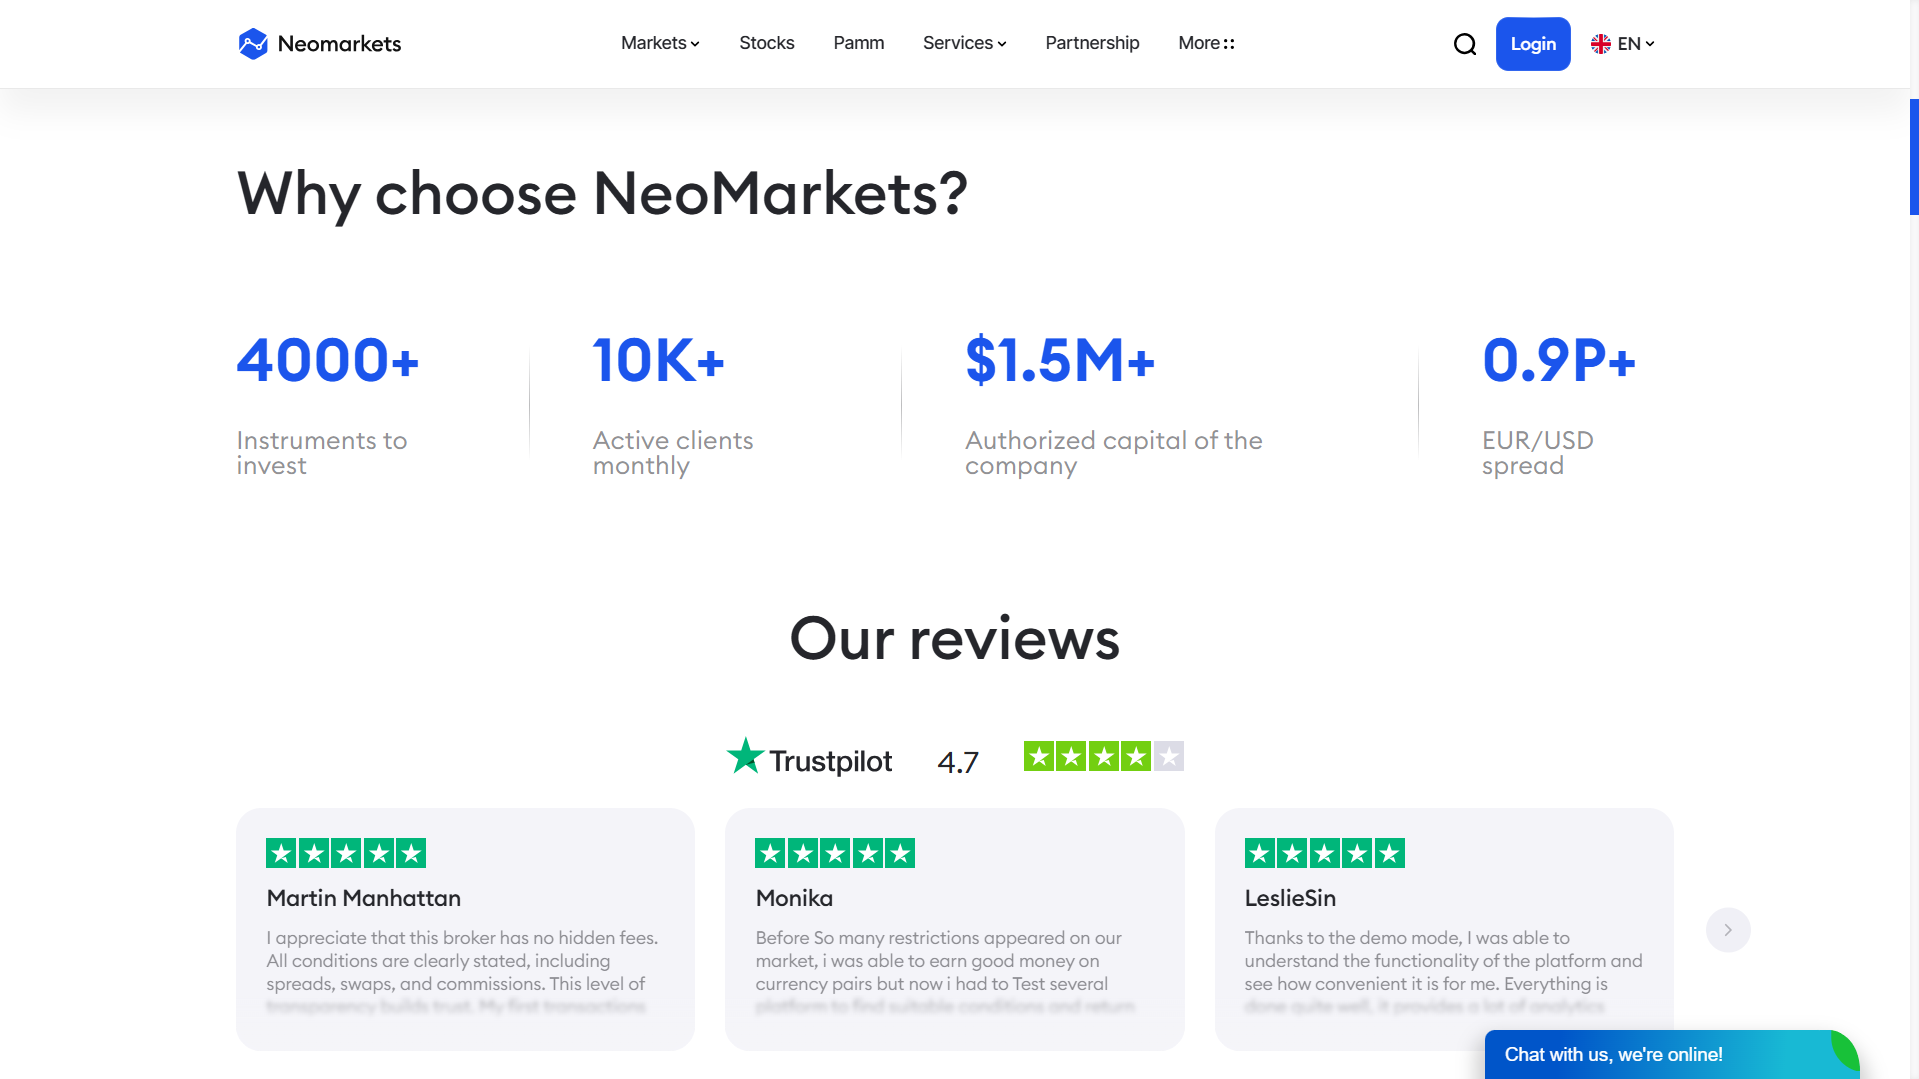Viewport: 1919px width, 1079px height.
Task: Open the search magnifier icon
Action: point(1465,44)
